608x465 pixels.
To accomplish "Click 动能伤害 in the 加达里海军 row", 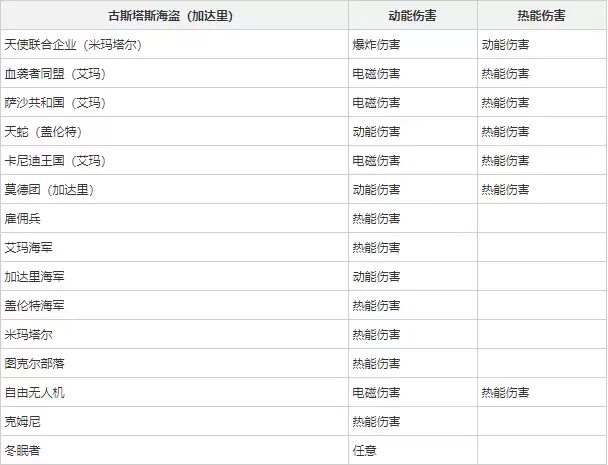I will pyautogui.click(x=376, y=277).
